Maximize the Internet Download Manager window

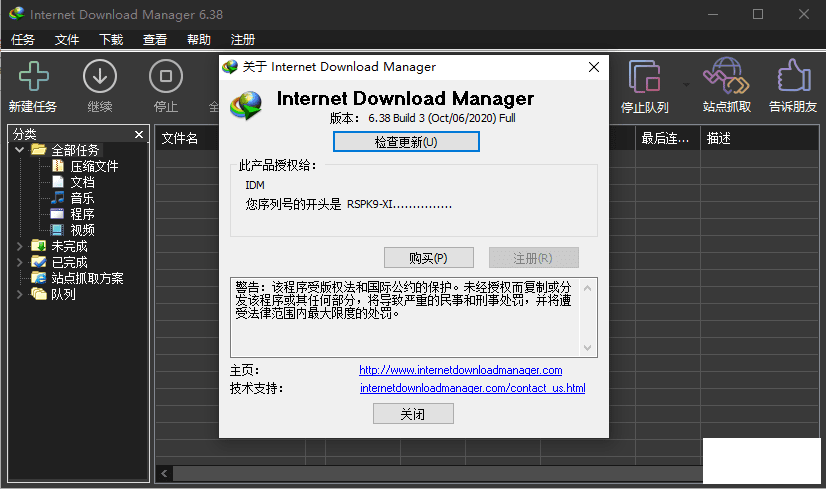[758, 14]
